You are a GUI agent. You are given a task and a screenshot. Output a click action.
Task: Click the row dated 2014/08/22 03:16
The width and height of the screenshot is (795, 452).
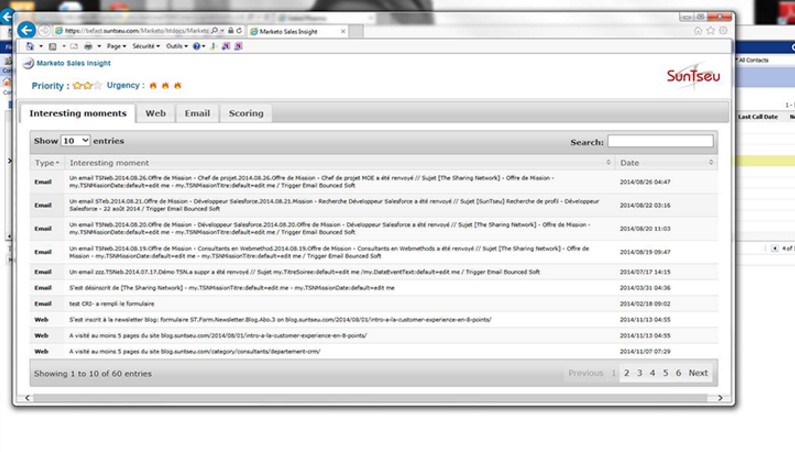tap(374, 205)
